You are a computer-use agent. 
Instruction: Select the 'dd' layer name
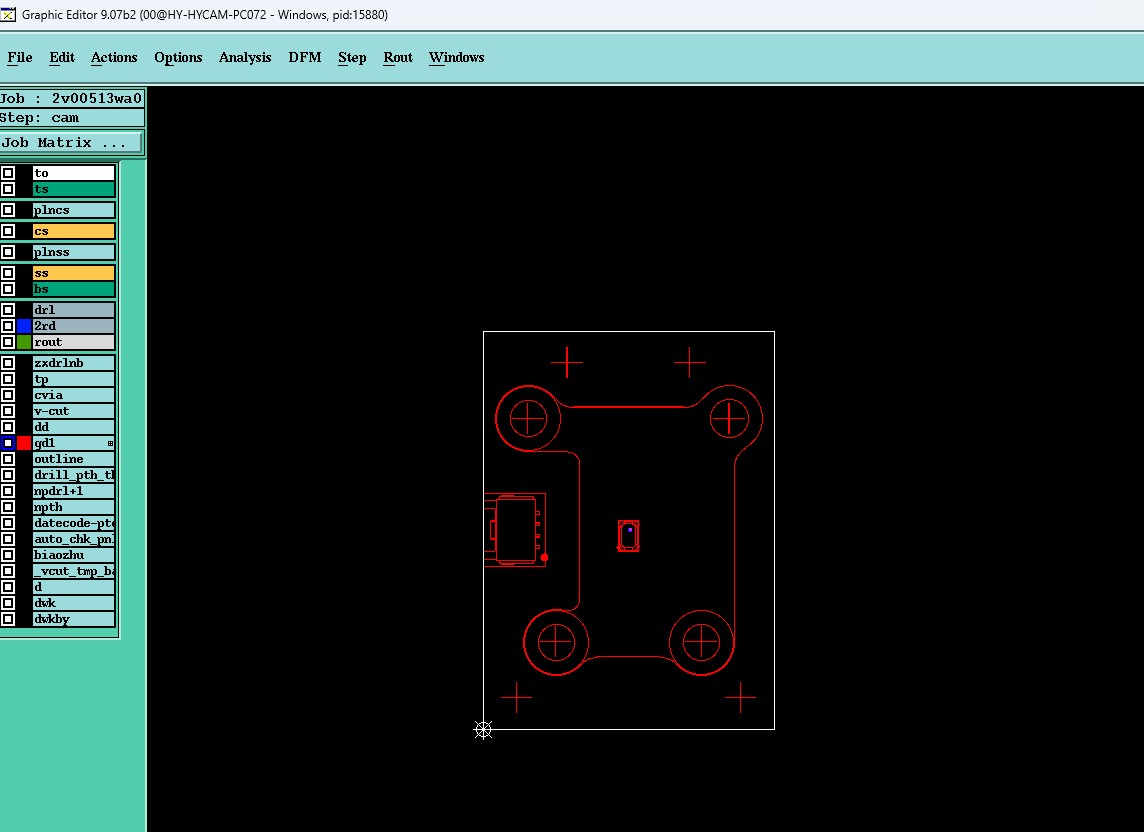[74, 427]
